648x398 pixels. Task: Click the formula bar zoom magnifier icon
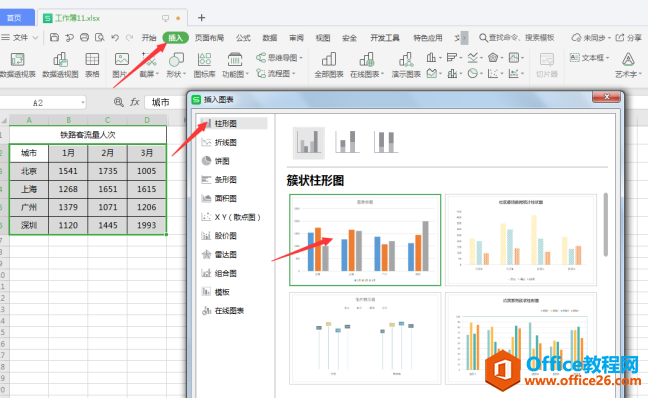pyautogui.click(x=119, y=102)
